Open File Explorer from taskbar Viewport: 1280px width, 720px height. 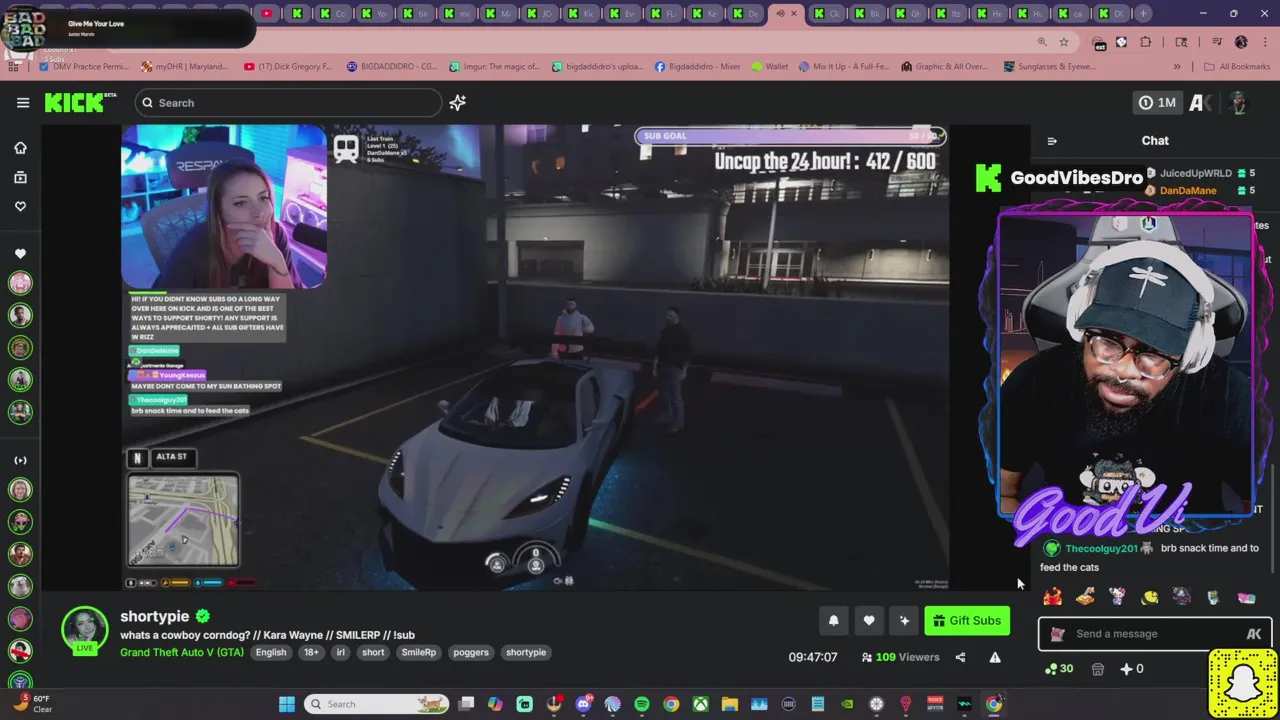coord(730,704)
